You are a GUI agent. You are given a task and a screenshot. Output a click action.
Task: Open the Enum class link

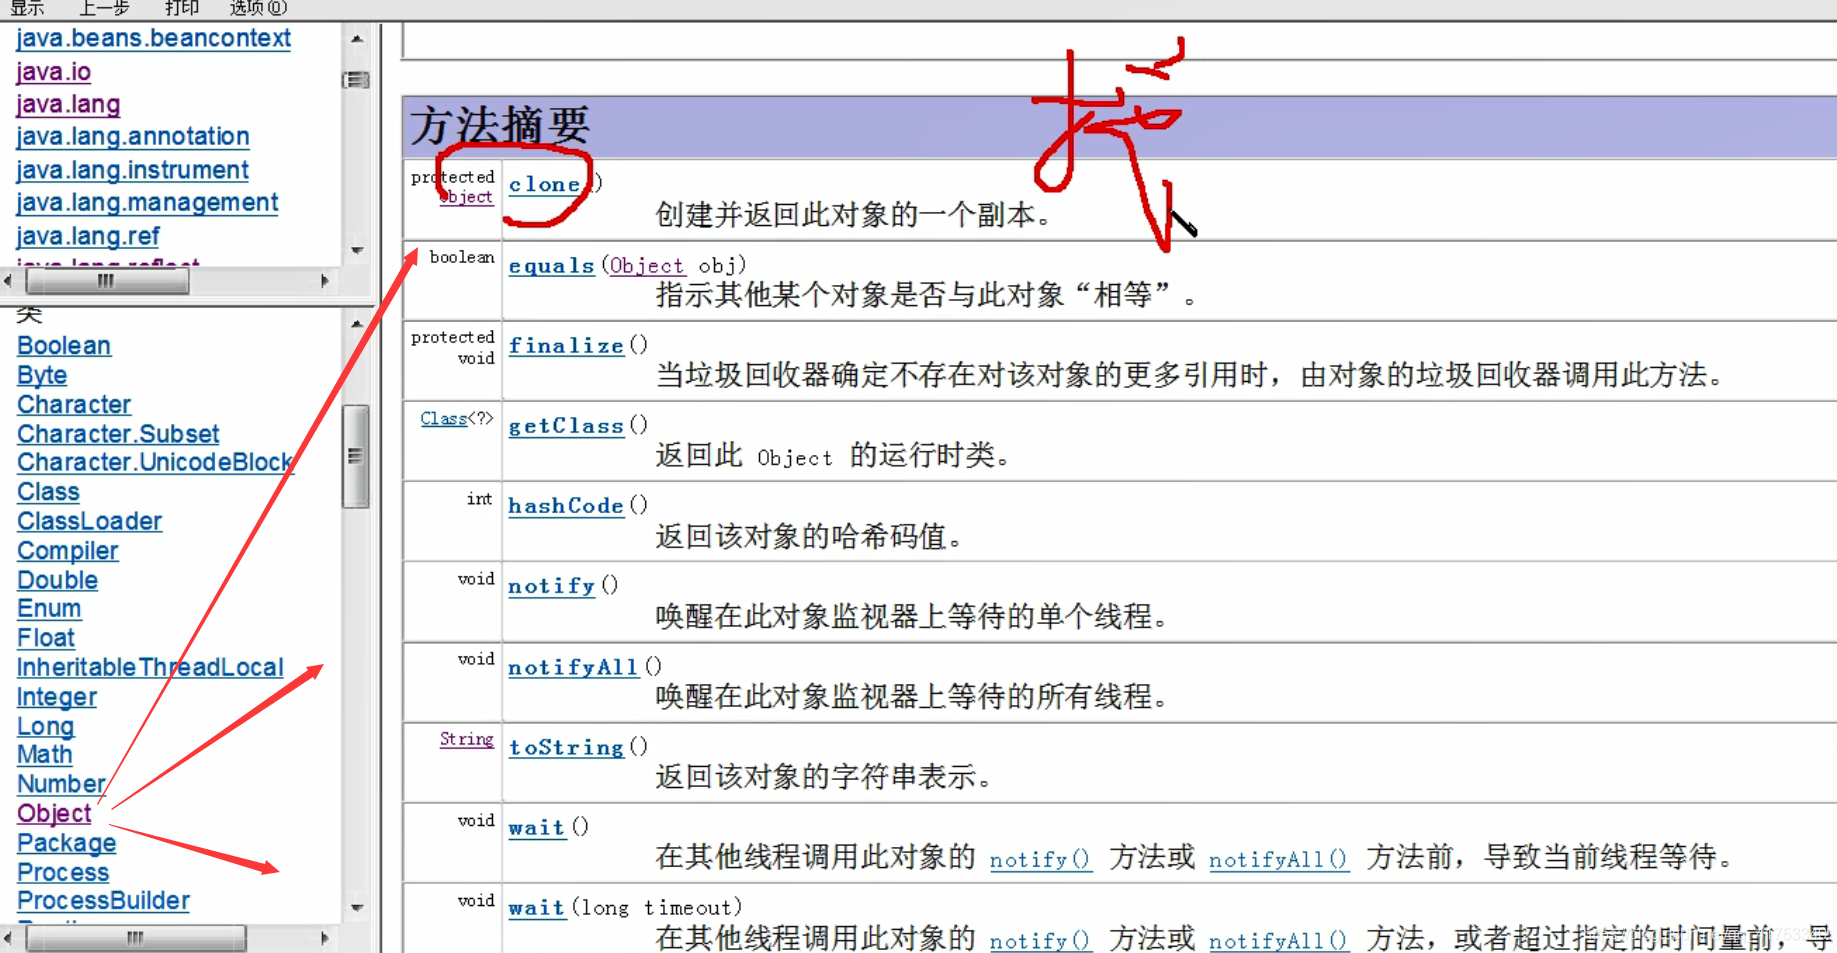tap(49, 609)
